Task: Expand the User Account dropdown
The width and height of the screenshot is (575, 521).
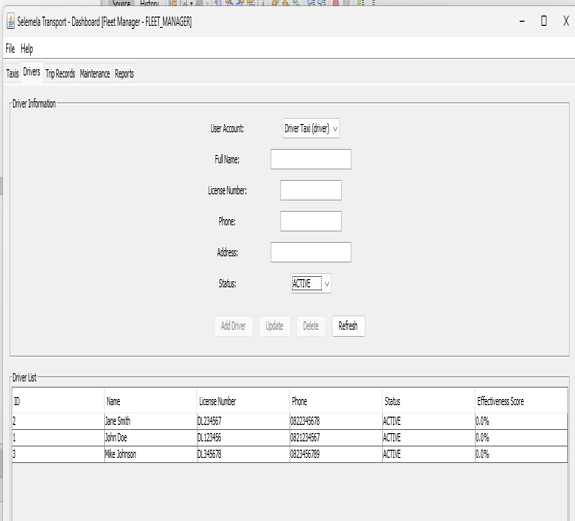Action: 311,128
